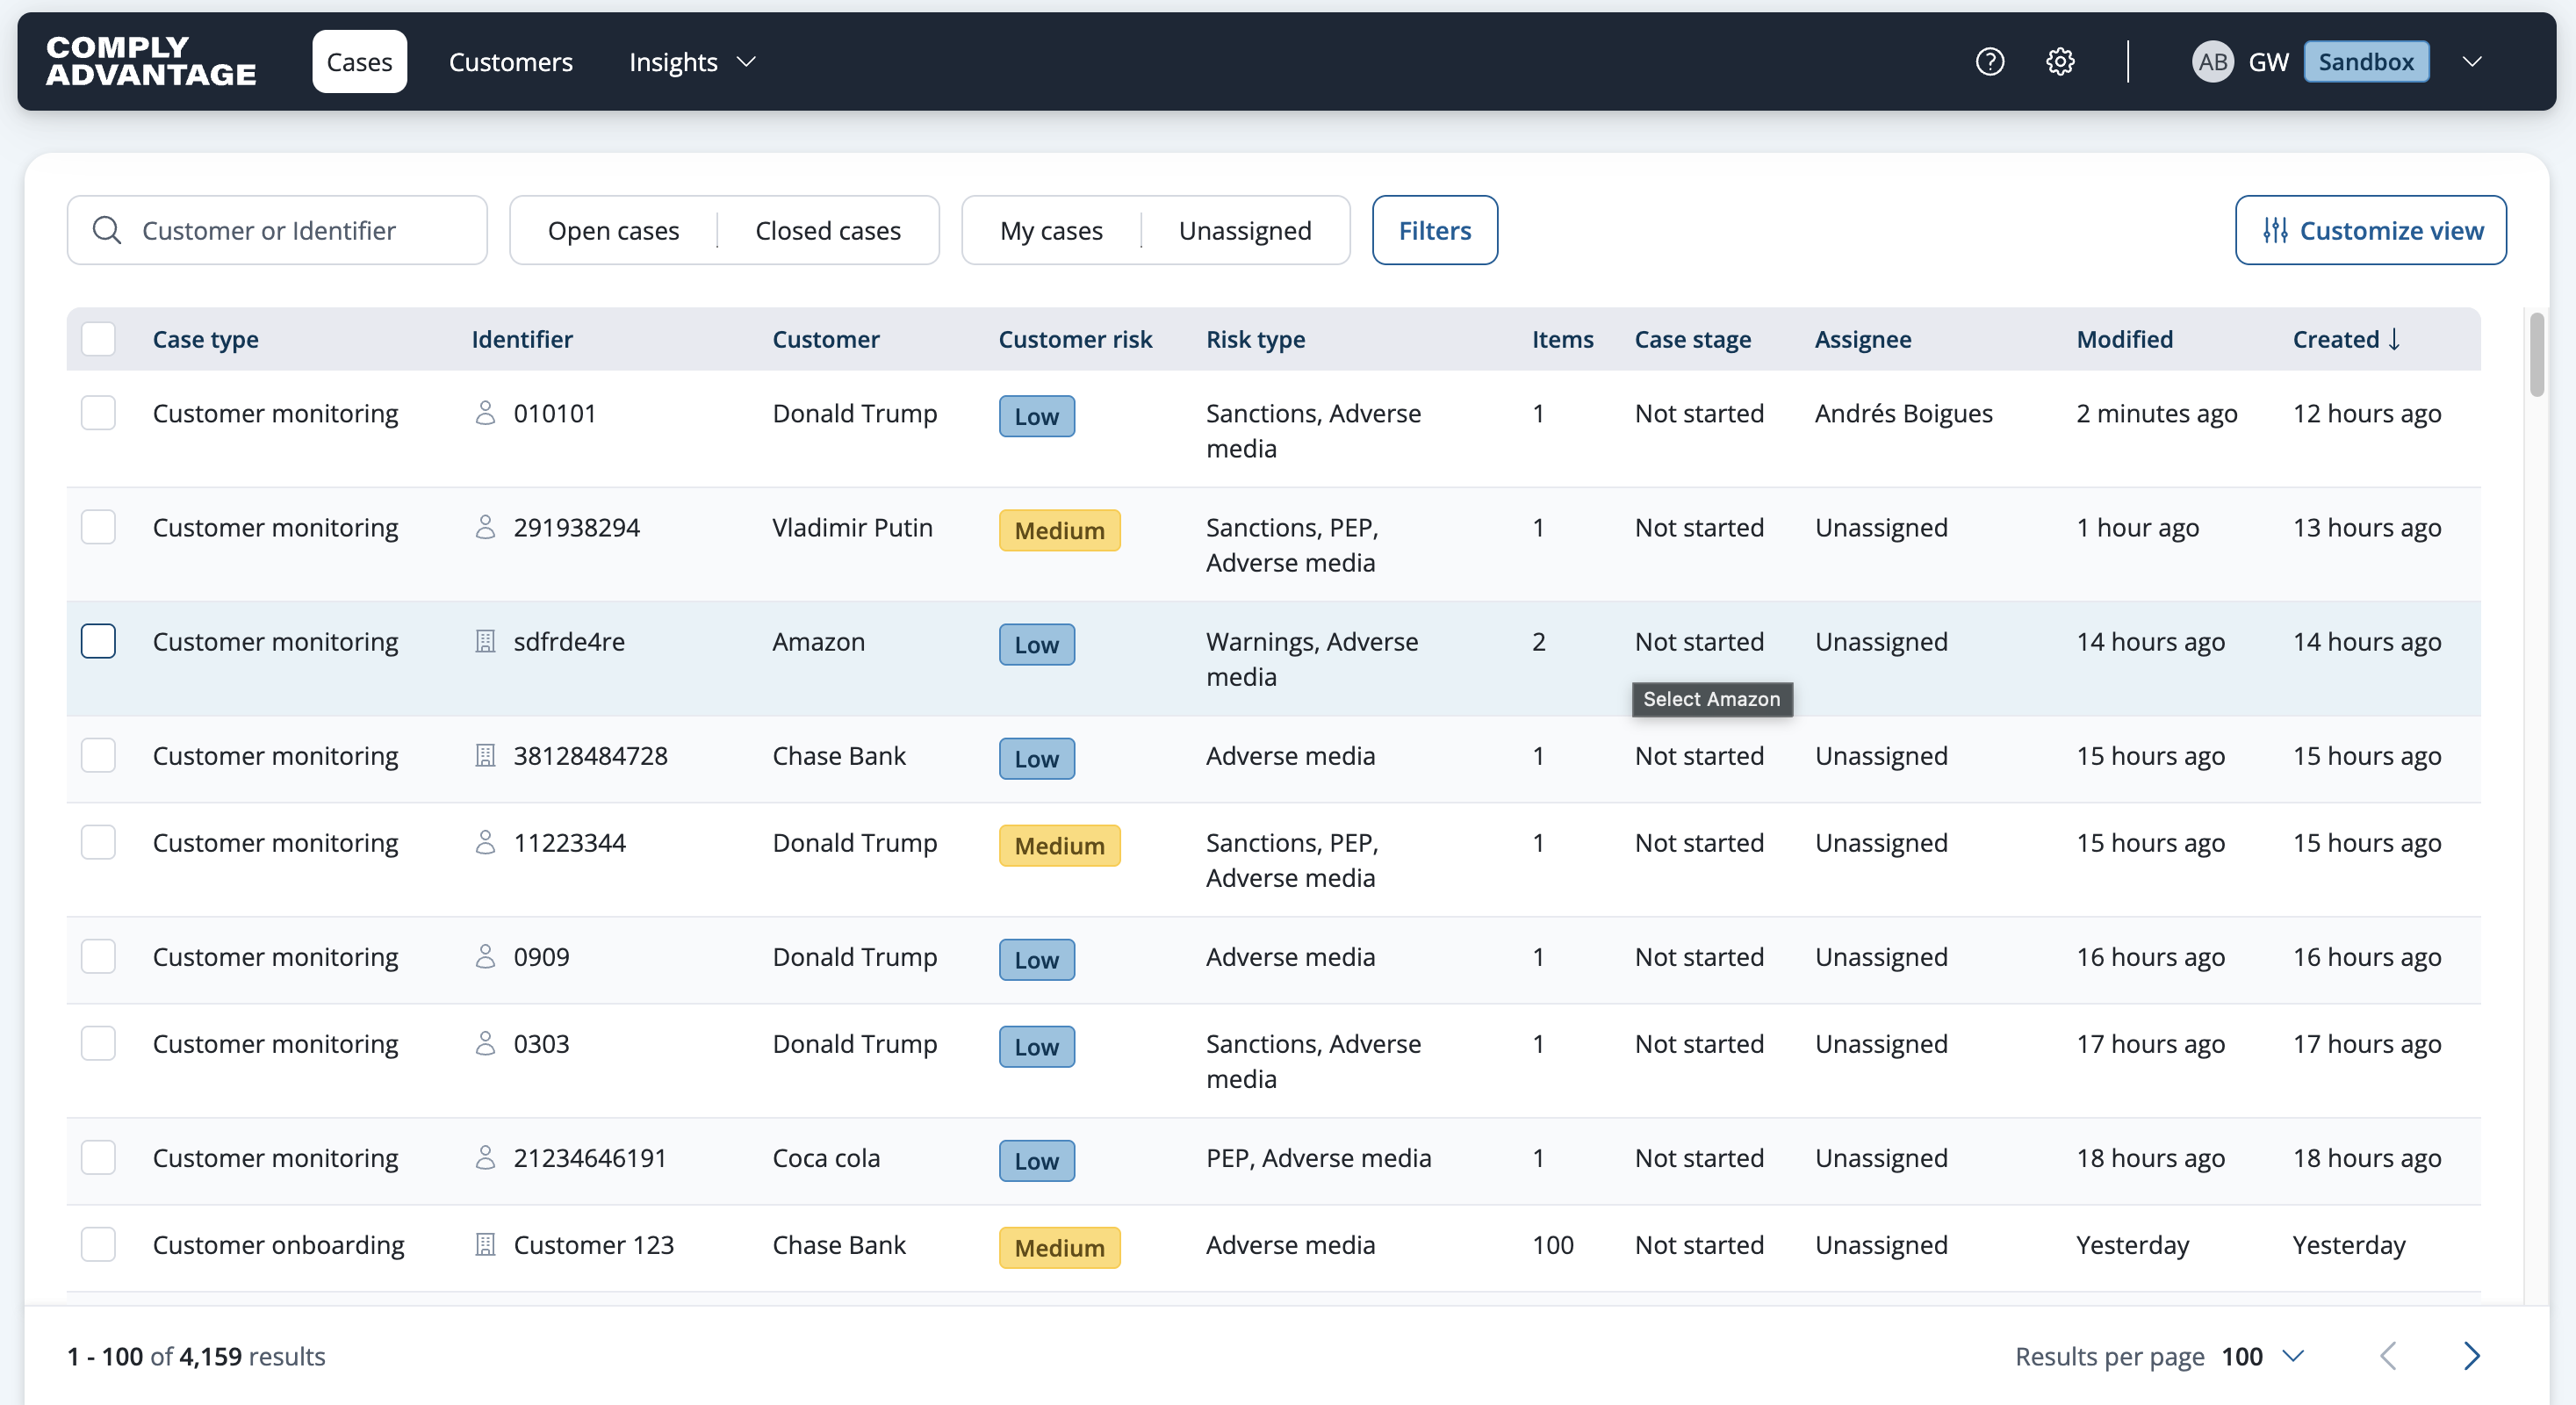Expand the account dropdown chevron
Viewport: 2576px width, 1405px height.
(2472, 62)
